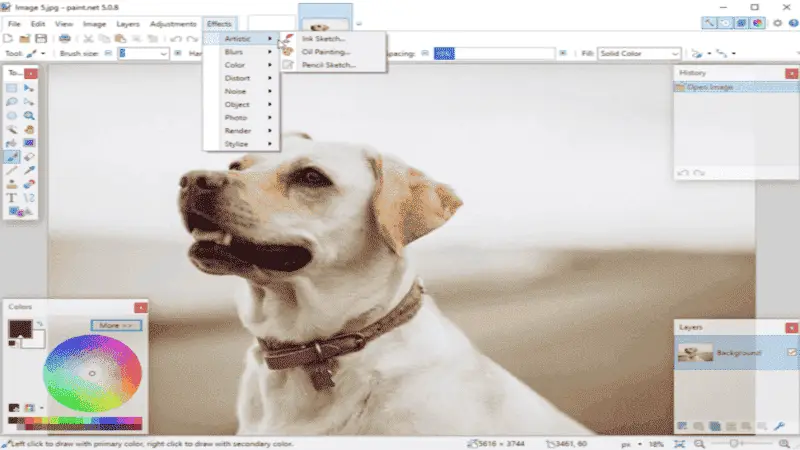Click the Print toolbar icon

click(64, 38)
